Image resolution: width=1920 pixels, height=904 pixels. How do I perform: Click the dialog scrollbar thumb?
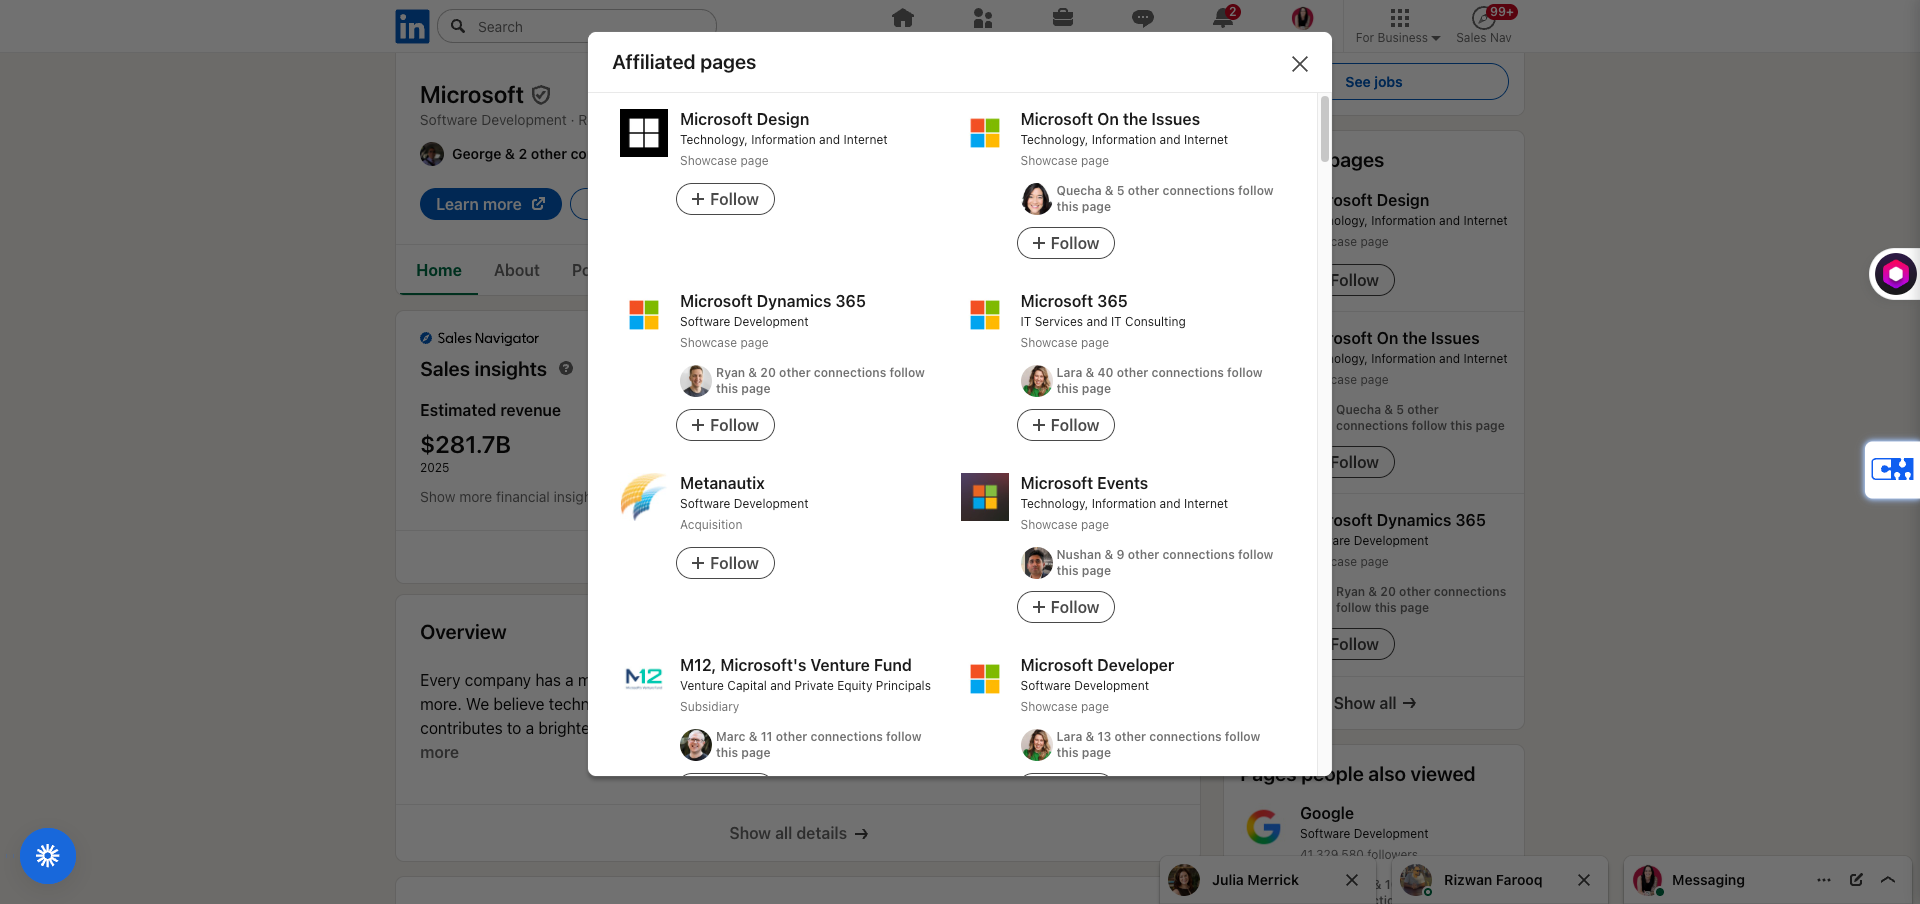click(x=1325, y=129)
